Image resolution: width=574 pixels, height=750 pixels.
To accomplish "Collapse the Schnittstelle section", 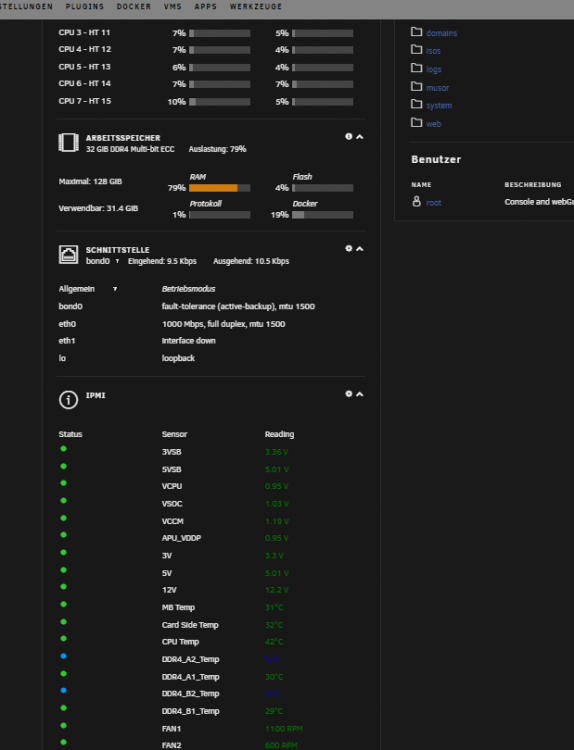I will [x=360, y=249].
